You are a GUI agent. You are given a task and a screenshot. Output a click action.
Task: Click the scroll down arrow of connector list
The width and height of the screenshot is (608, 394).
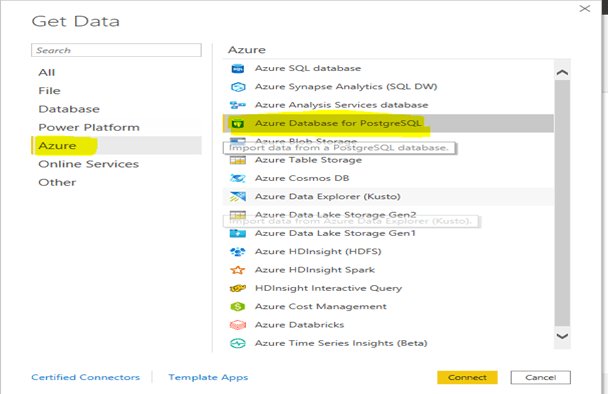click(562, 336)
